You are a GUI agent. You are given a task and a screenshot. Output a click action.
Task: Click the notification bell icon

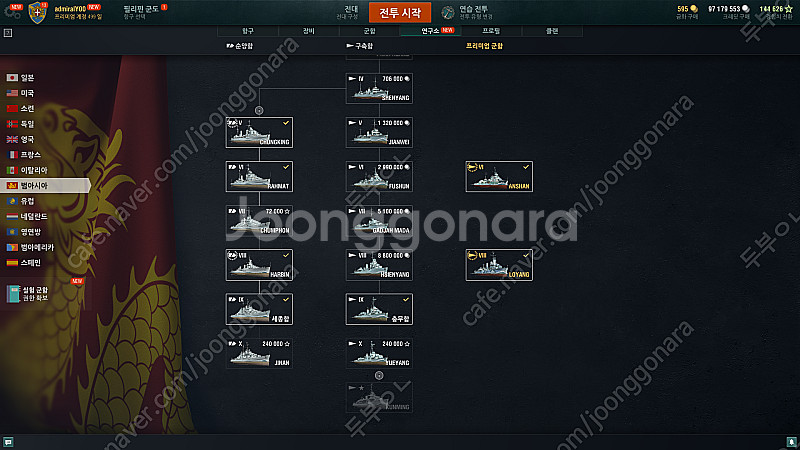click(x=791, y=442)
